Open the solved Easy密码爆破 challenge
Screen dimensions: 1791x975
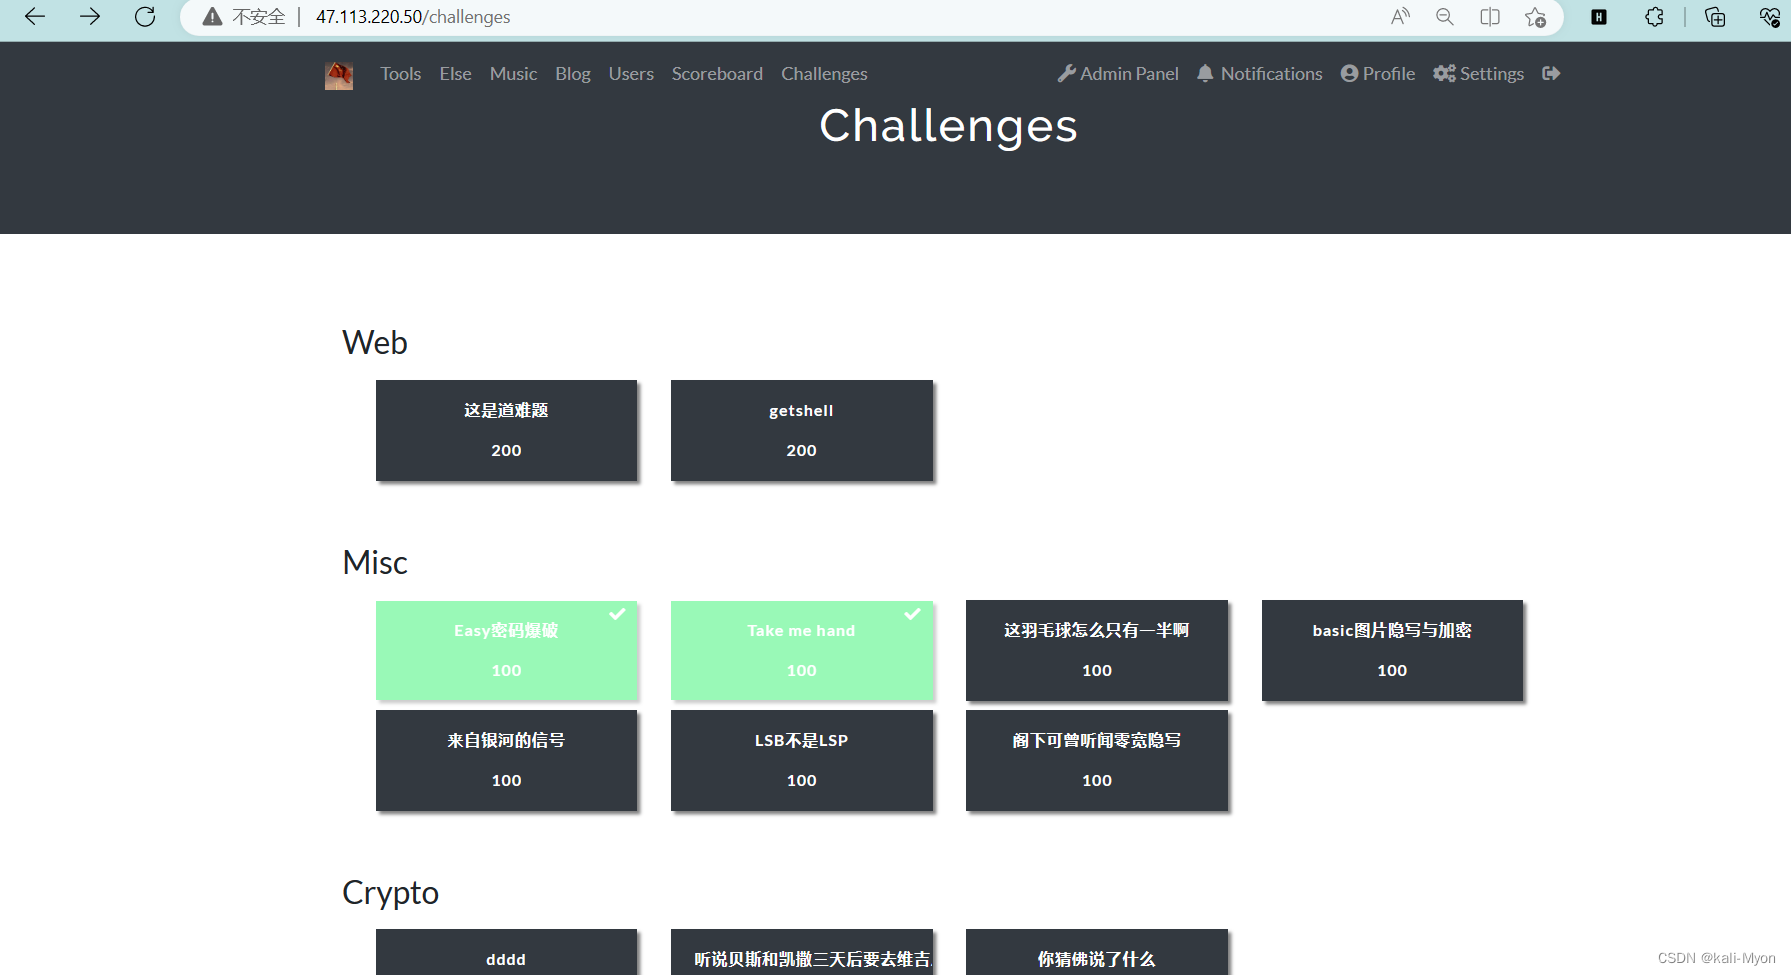coord(506,650)
